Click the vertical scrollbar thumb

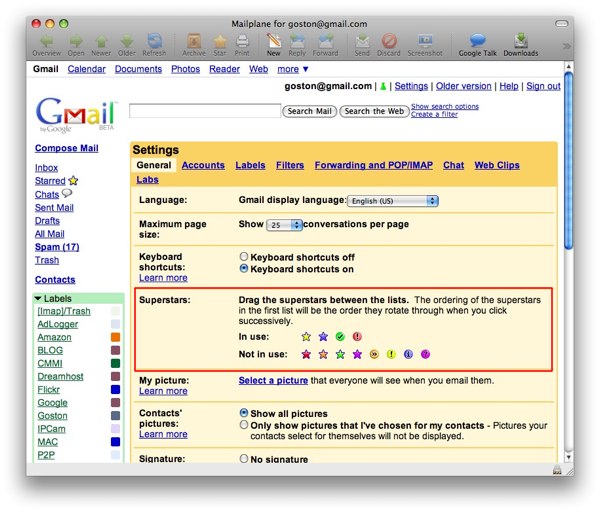point(569,161)
